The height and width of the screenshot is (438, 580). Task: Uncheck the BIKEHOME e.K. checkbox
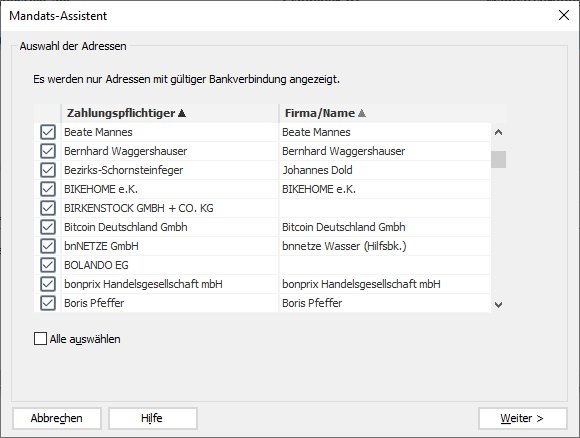tap(48, 189)
